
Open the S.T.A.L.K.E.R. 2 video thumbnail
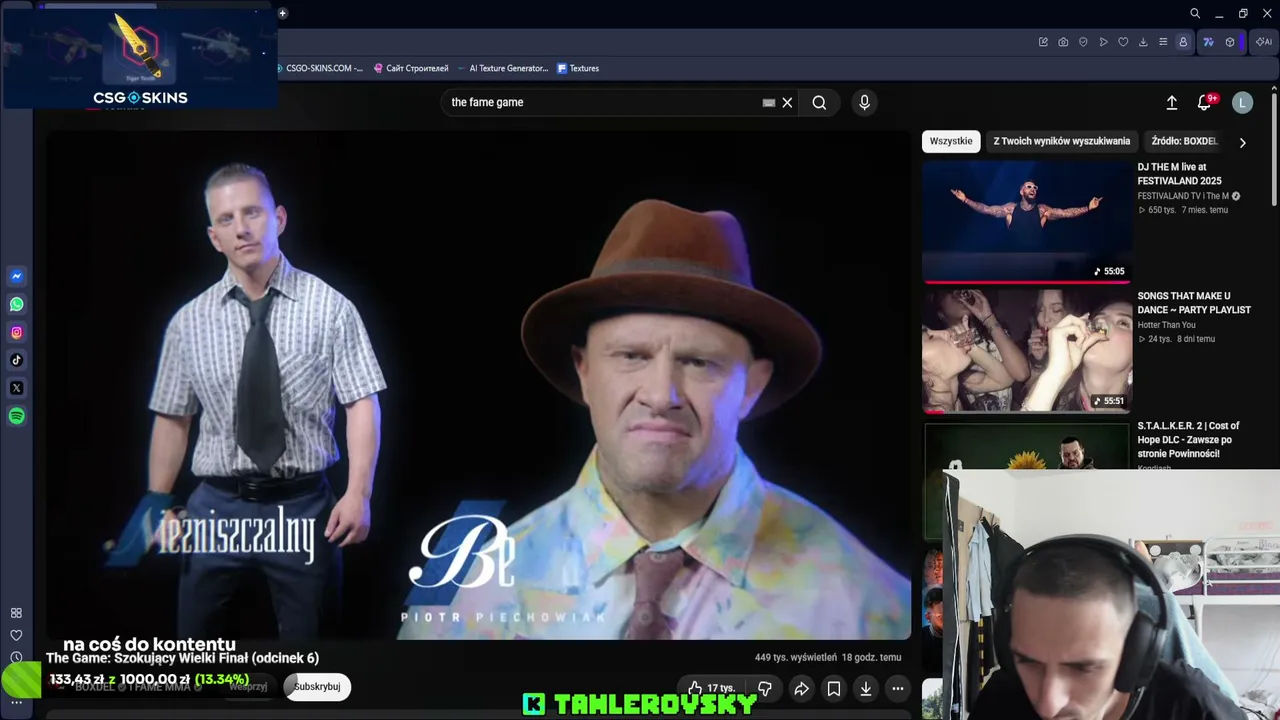(1027, 445)
